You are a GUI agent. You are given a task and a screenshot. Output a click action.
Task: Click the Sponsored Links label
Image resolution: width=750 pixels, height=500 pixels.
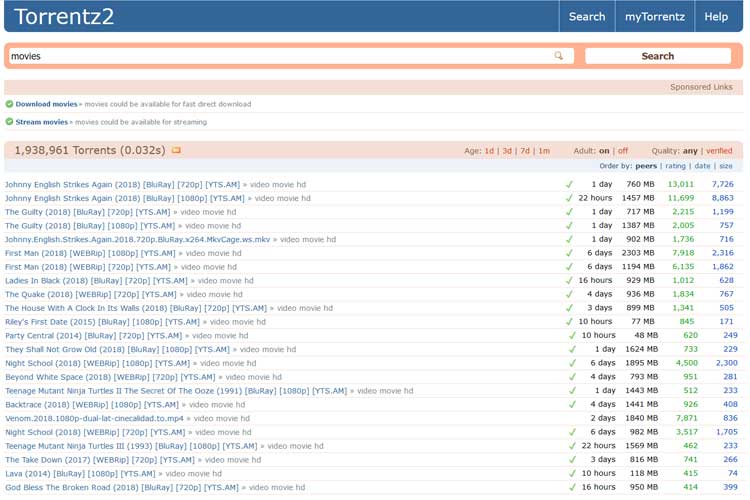coord(701,87)
